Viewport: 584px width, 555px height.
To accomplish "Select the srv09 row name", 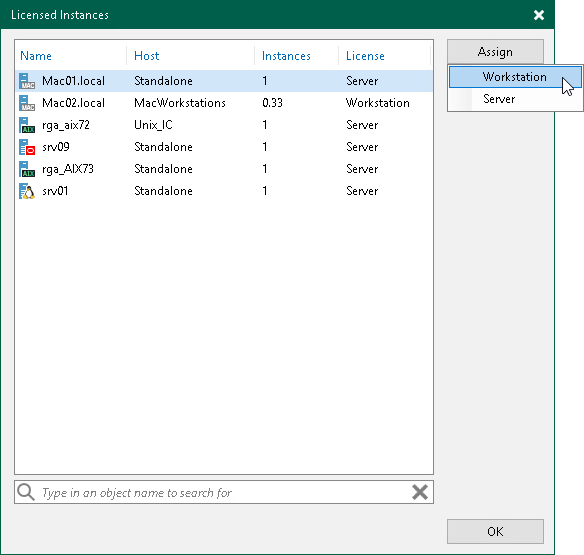I will (x=56, y=147).
